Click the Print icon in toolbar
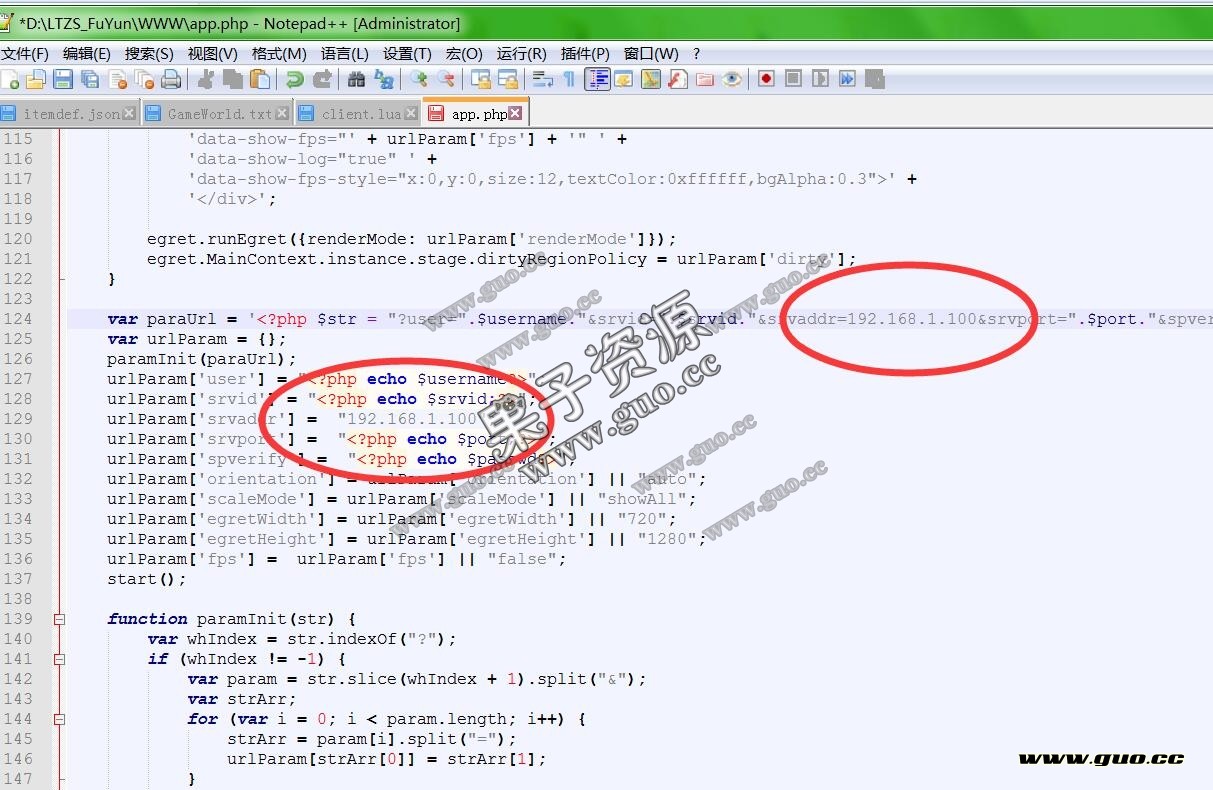Viewport: 1213px width, 790px height. (x=171, y=79)
